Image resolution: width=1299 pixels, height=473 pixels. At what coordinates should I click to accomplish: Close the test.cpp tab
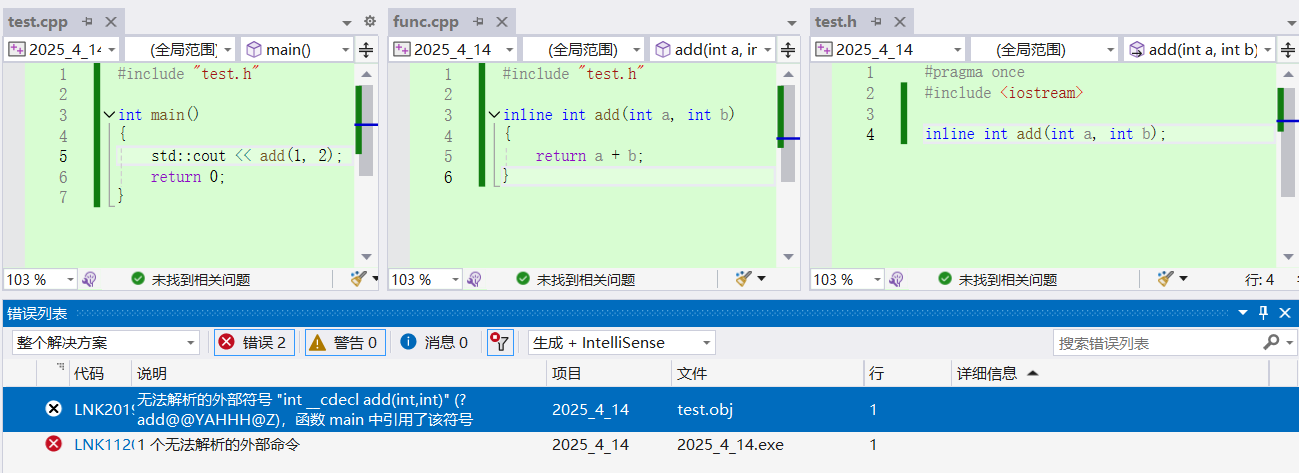pyautogui.click(x=109, y=21)
